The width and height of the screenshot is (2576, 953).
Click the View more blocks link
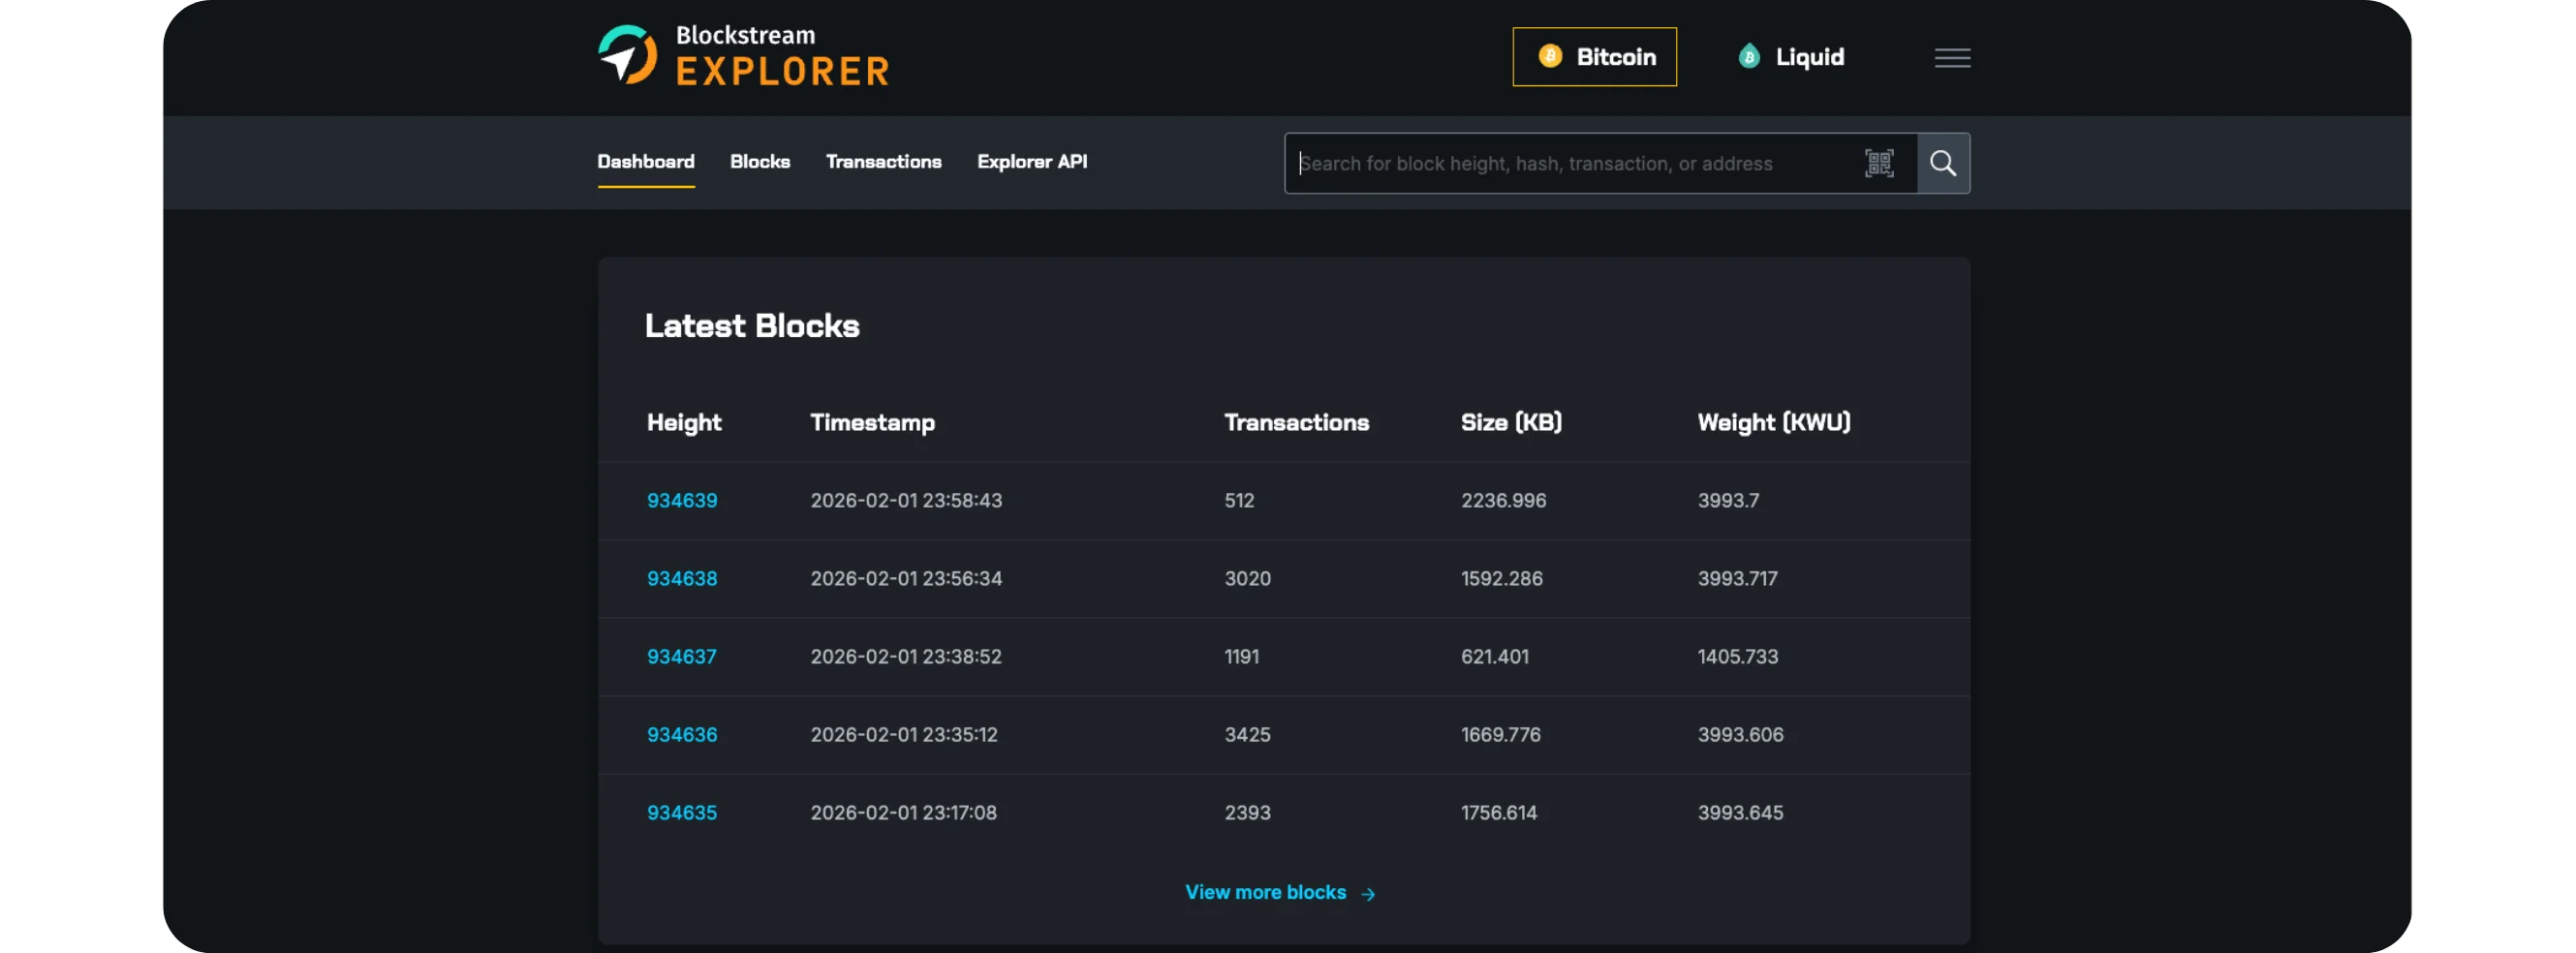(1265, 893)
